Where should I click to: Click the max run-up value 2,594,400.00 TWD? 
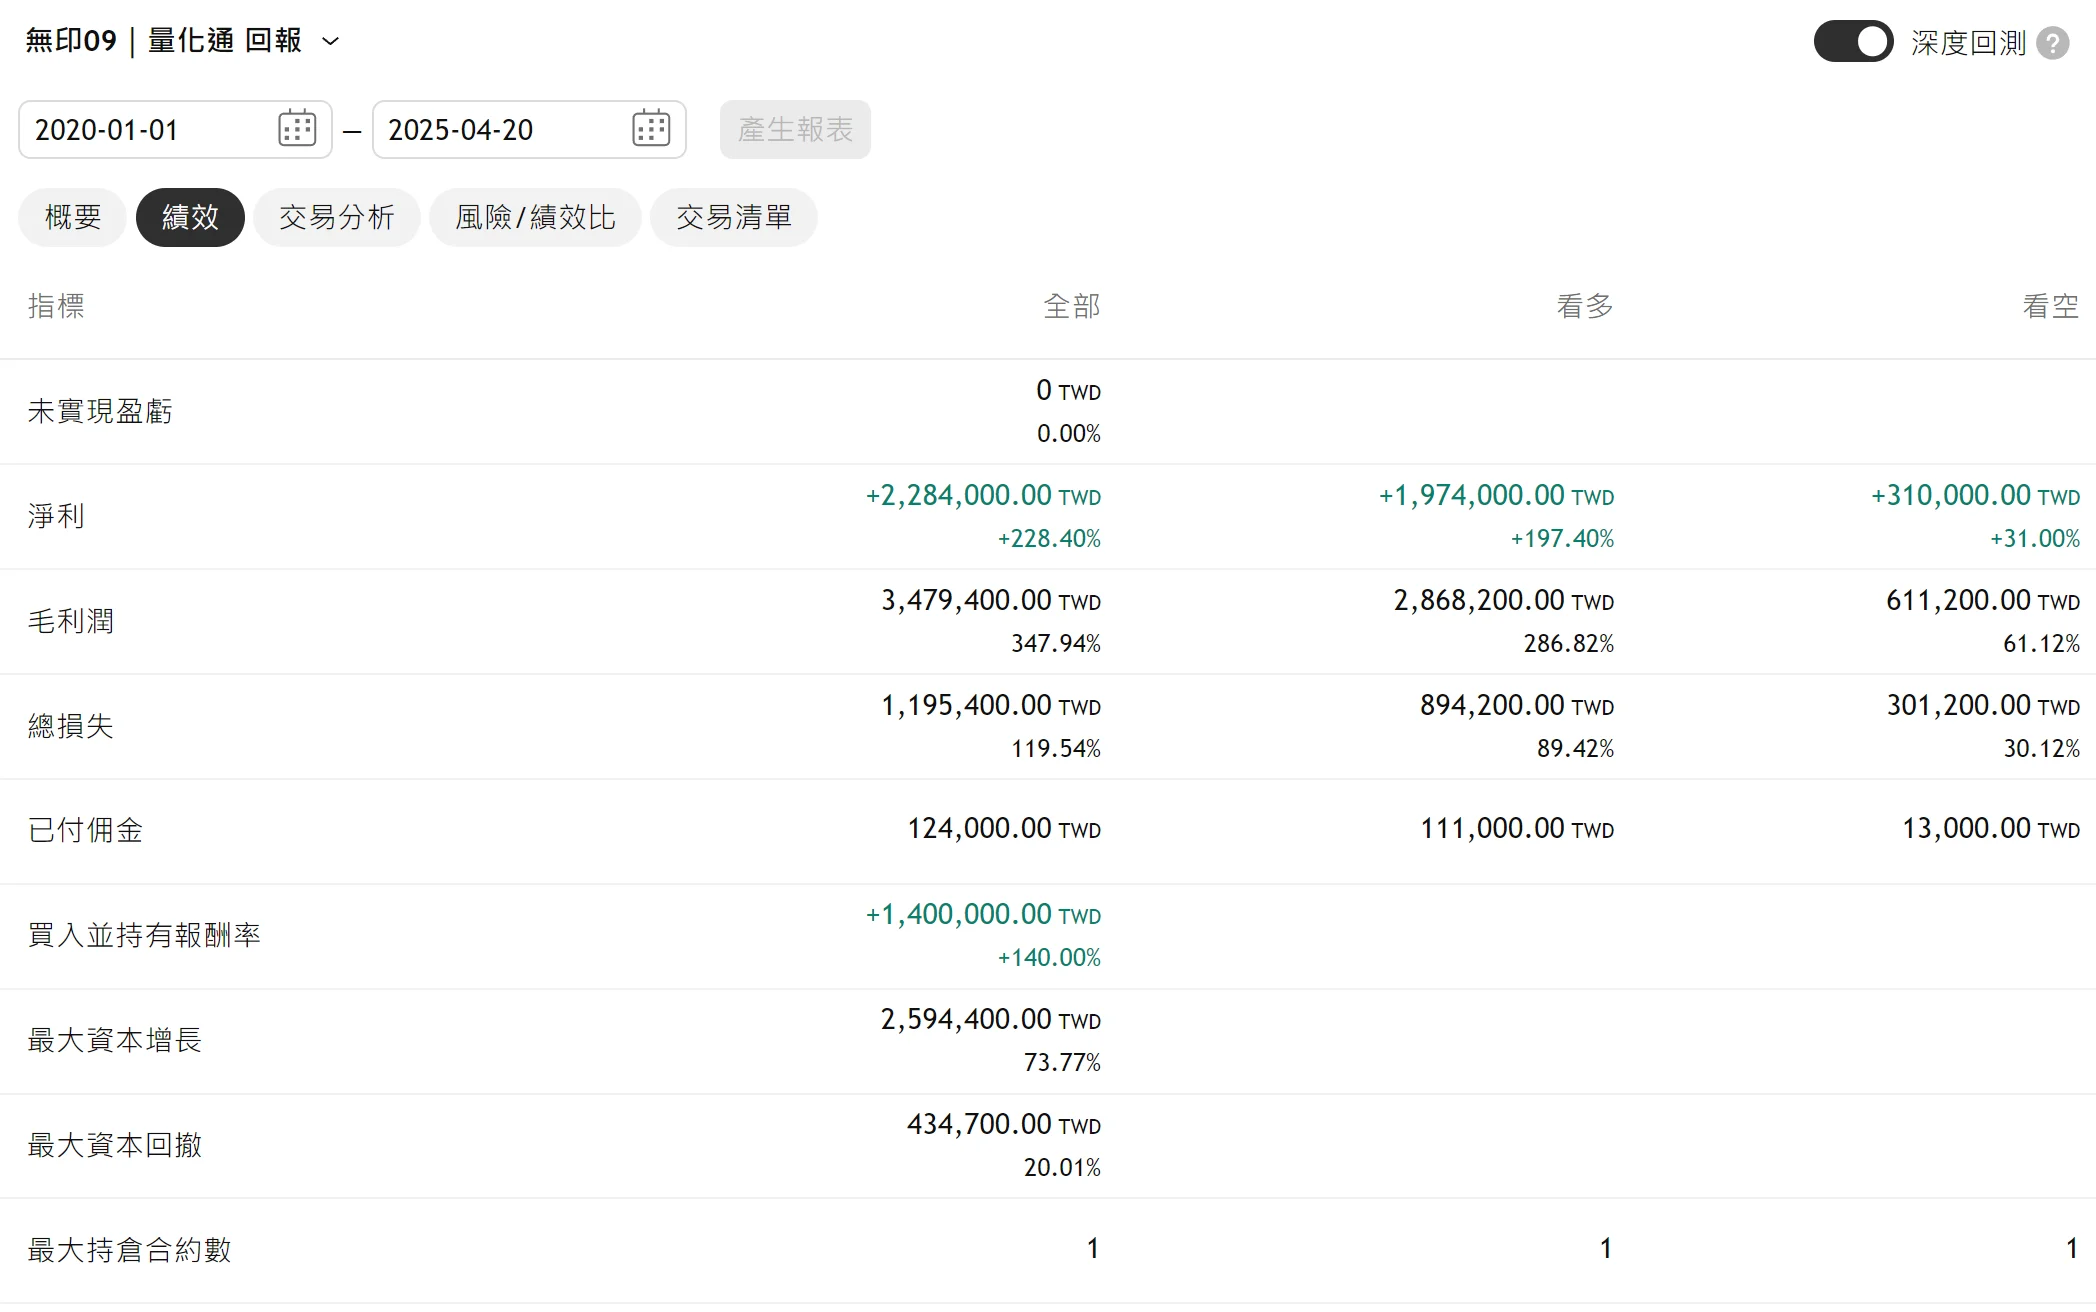pyautogui.click(x=991, y=1019)
